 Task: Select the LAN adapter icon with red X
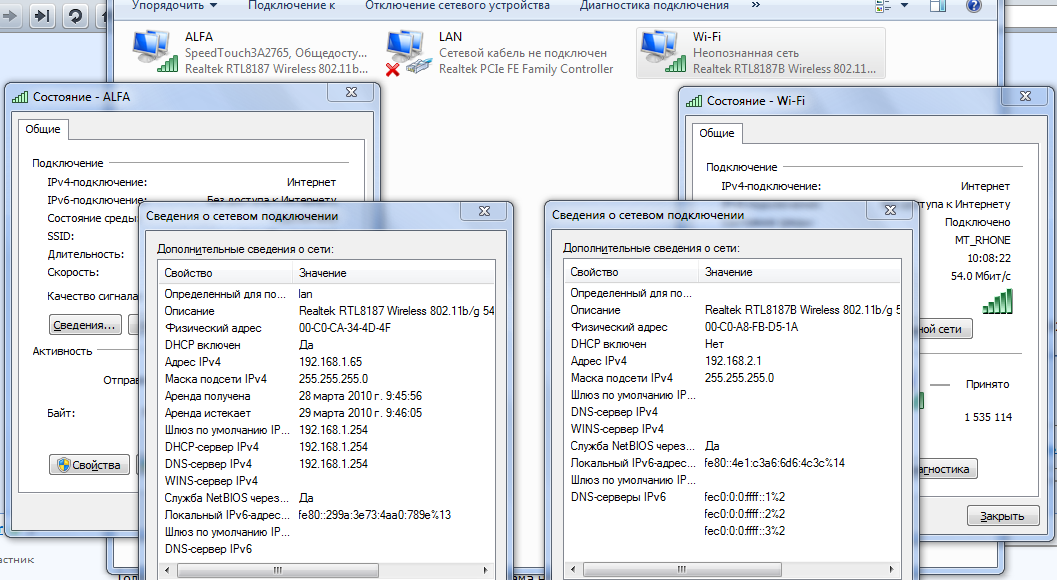pos(409,53)
